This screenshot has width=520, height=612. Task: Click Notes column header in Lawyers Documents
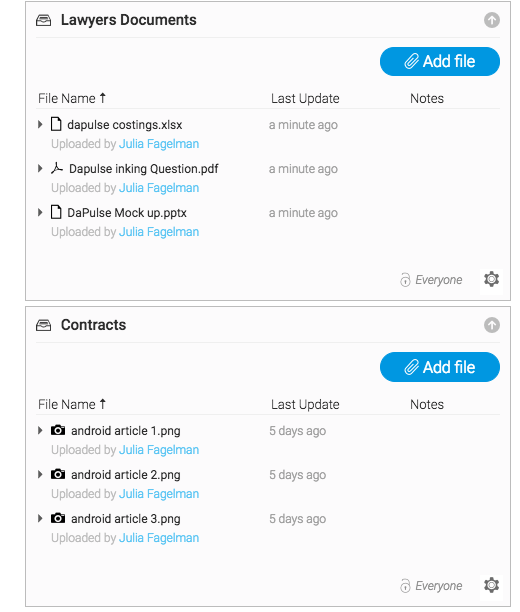(x=427, y=98)
